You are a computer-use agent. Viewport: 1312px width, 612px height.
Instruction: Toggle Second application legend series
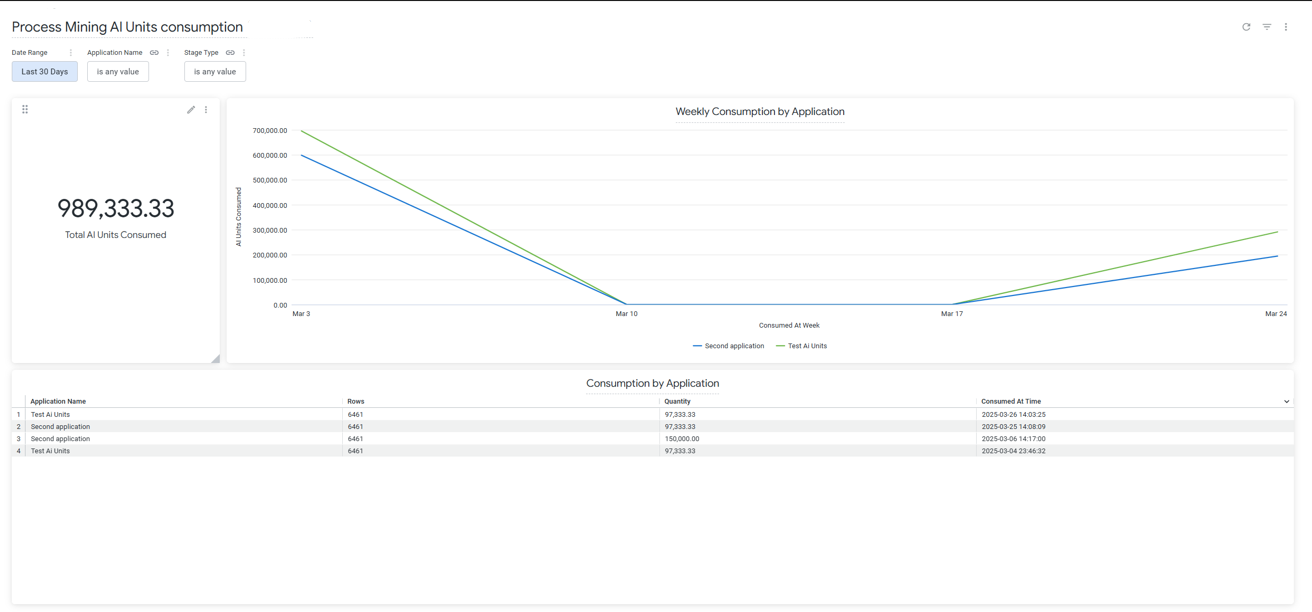(728, 346)
